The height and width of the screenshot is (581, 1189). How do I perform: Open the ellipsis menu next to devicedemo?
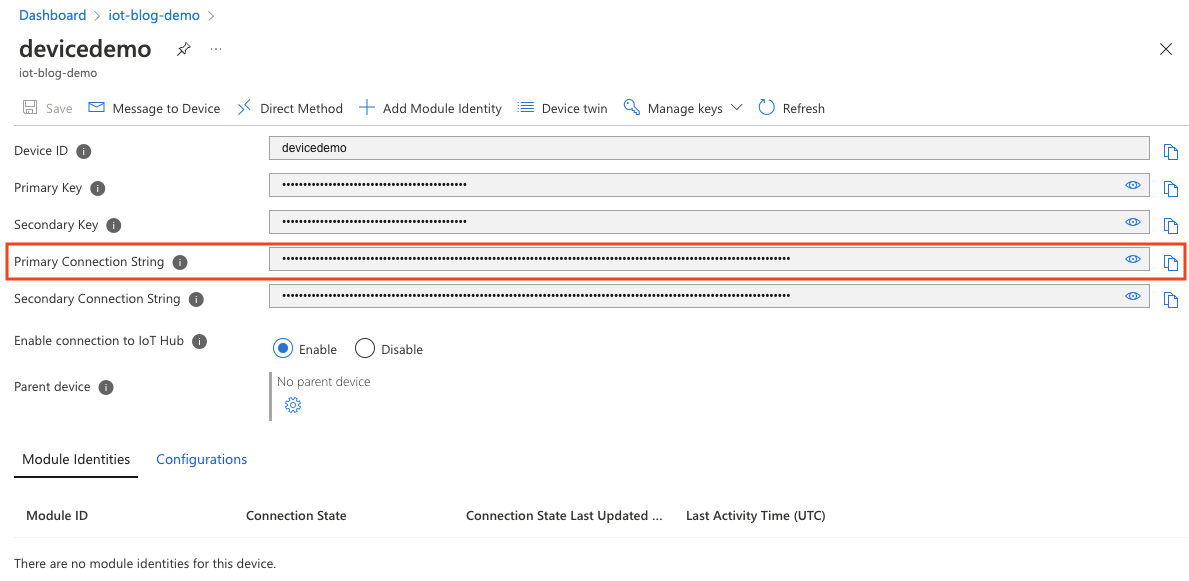(215, 48)
